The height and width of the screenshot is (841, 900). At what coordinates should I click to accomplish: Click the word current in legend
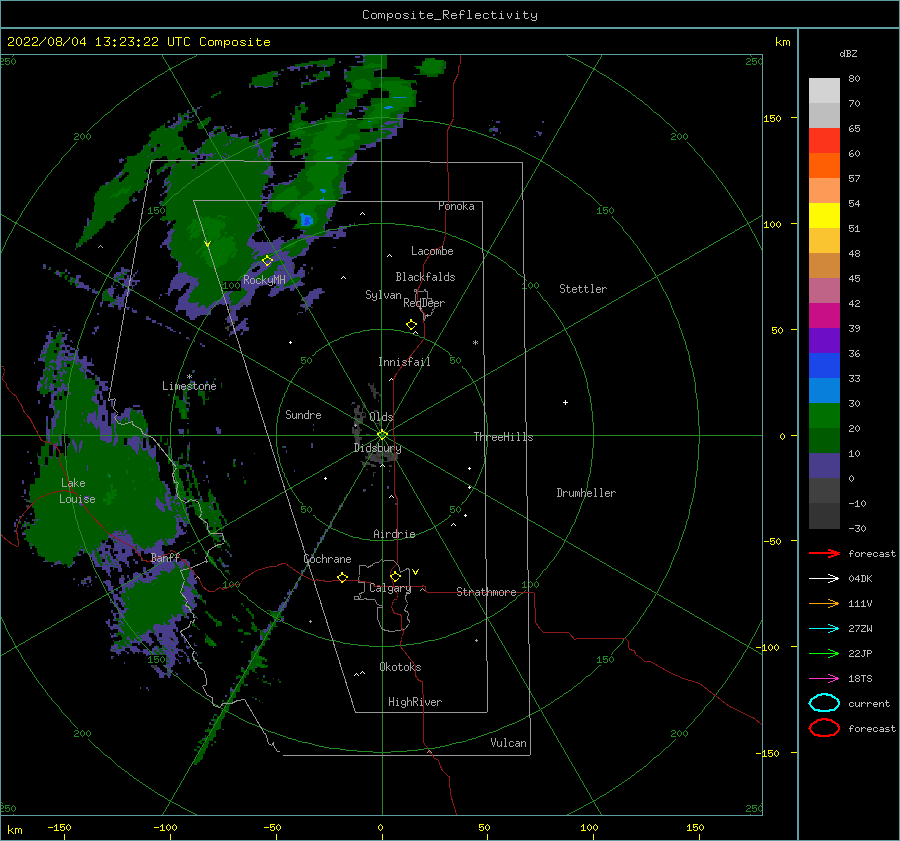(x=869, y=703)
